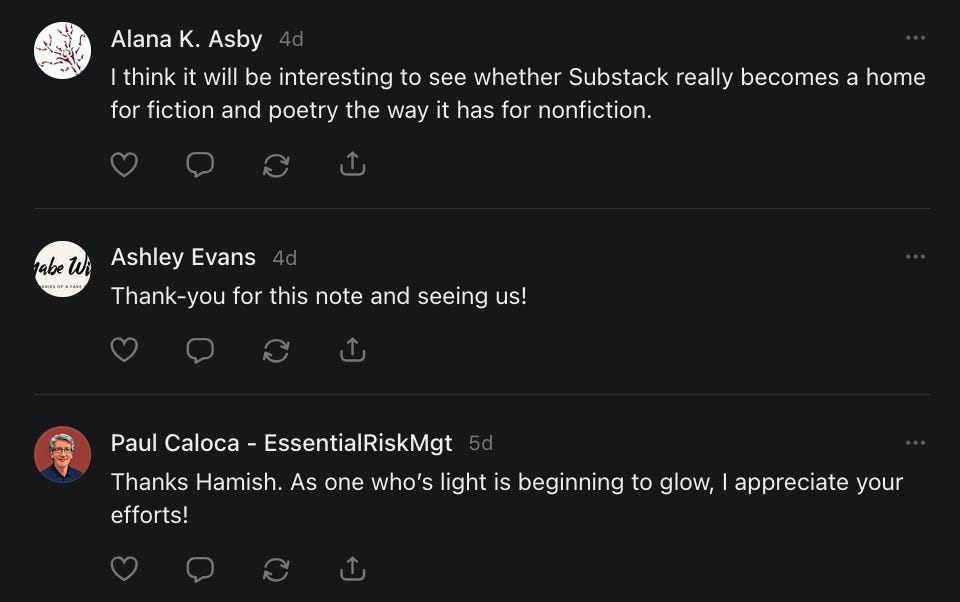Restack Alana K. Asby's note

[x=276, y=164]
